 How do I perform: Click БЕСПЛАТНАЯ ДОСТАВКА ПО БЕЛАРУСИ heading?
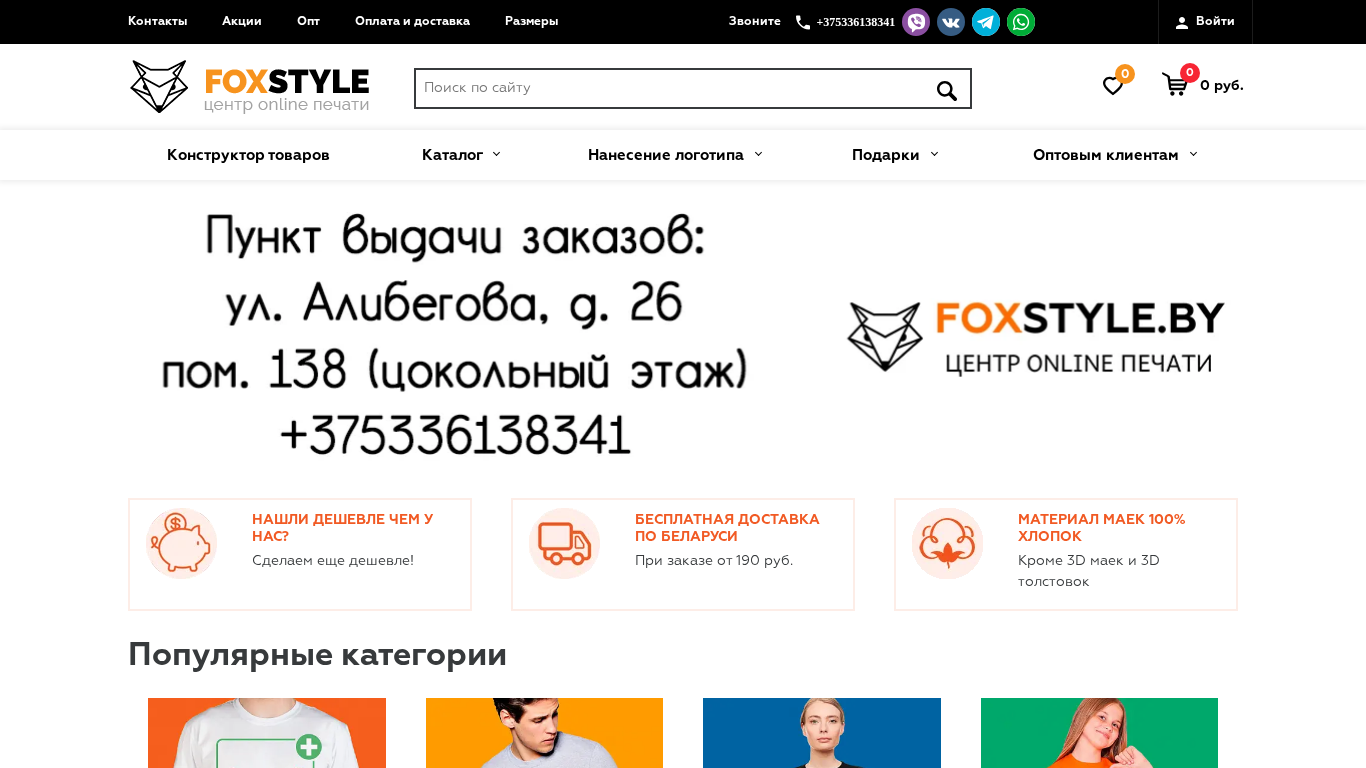727,528
